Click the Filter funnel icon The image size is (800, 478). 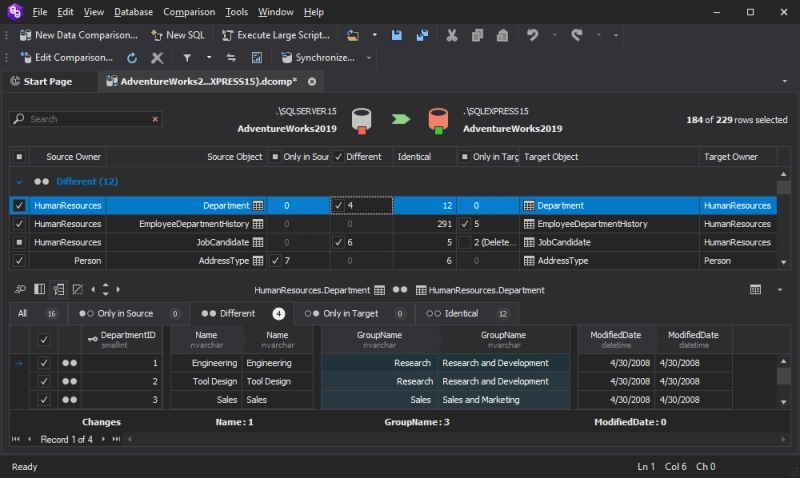[187, 58]
